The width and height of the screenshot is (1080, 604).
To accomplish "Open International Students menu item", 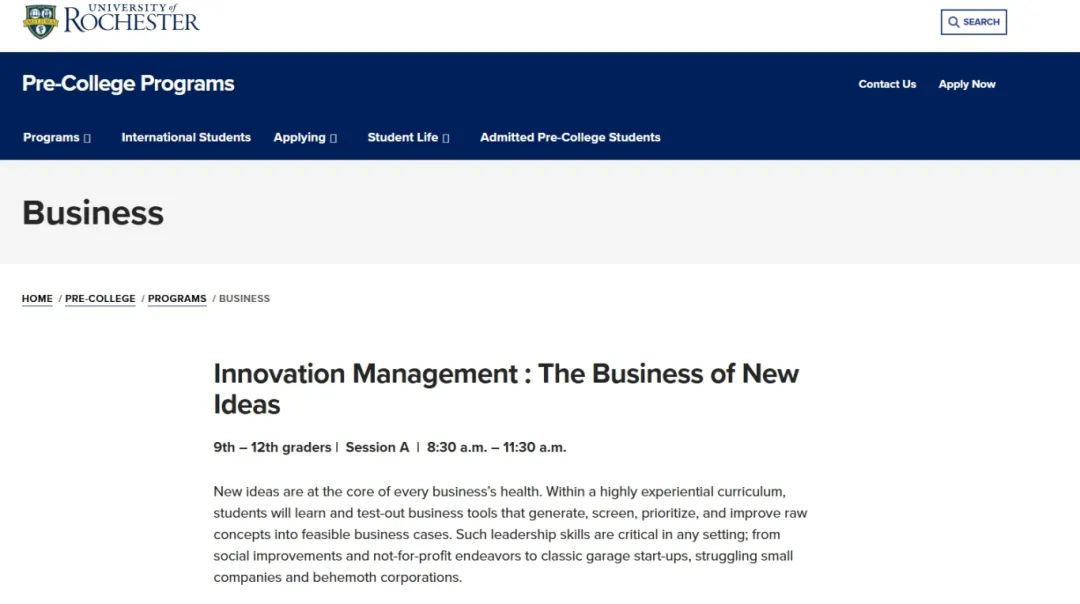I will point(186,137).
